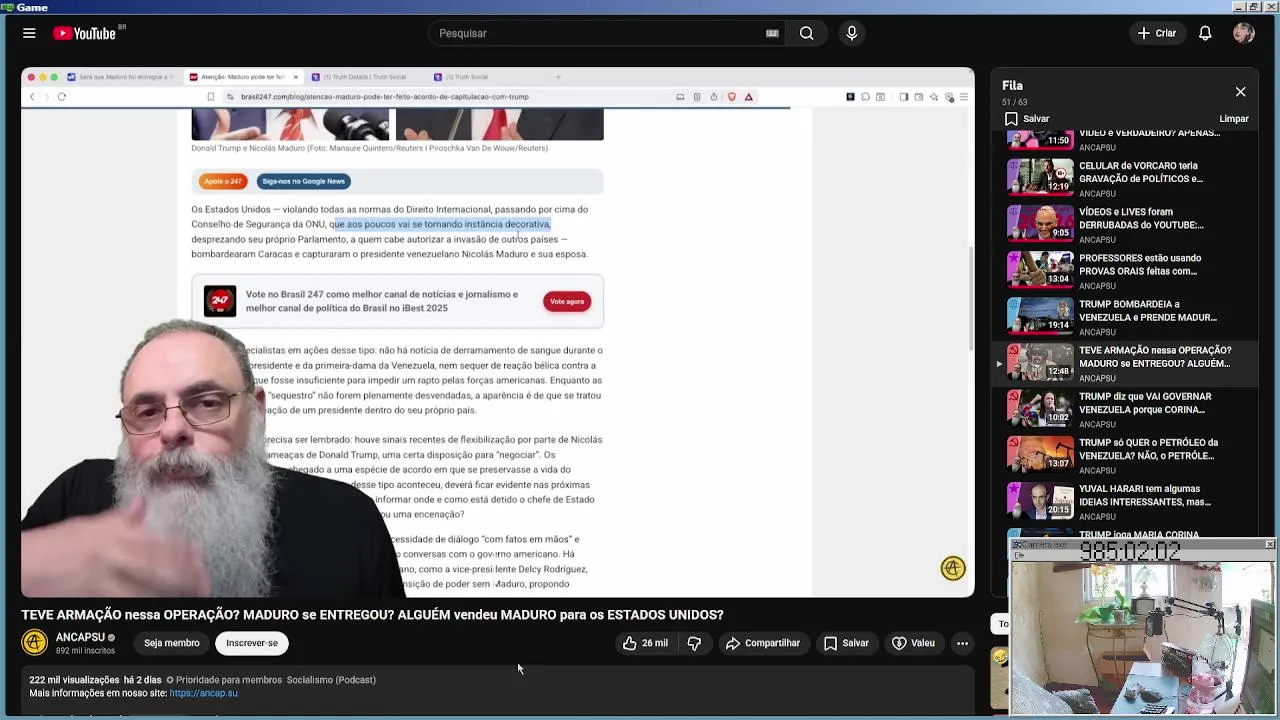Select the Será que Maduro tab in video
The image size is (1280, 720).
click(x=122, y=77)
